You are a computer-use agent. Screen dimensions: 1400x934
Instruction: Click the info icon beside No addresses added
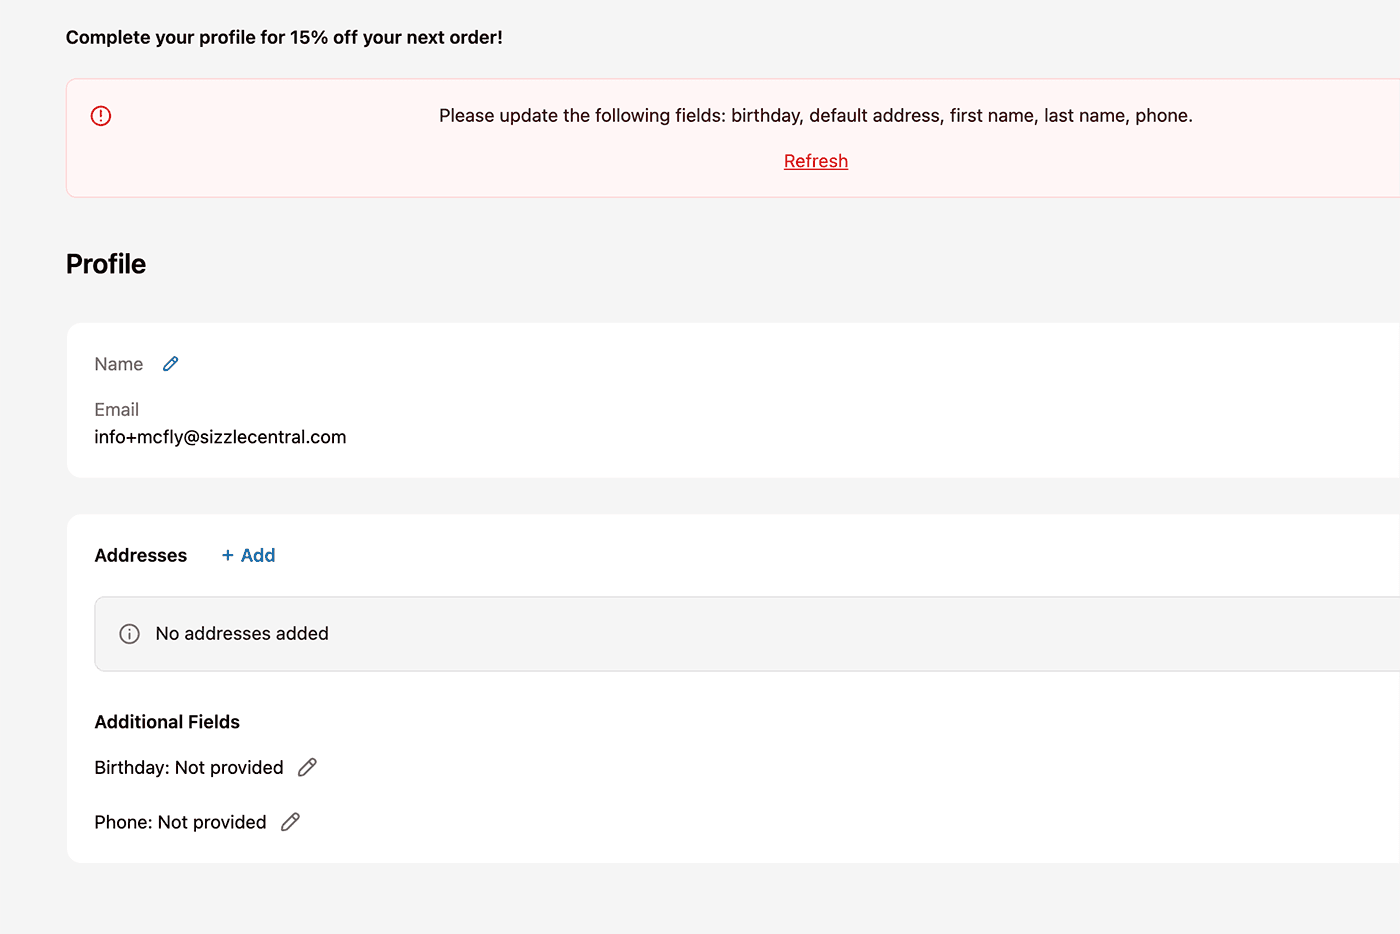[x=130, y=634]
